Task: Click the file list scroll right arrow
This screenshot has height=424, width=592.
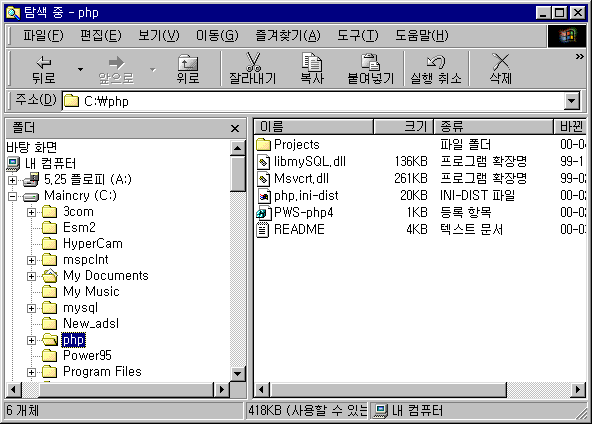Action: point(578,390)
